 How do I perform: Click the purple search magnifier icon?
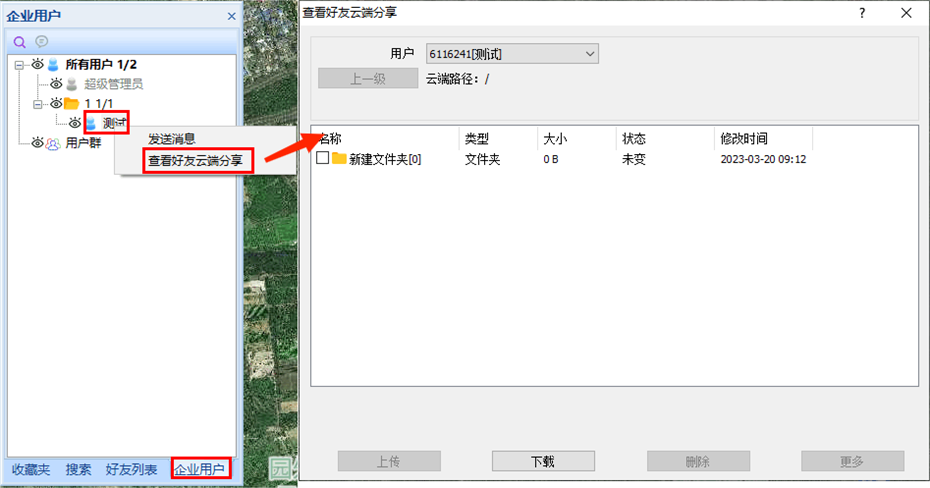coord(19,42)
